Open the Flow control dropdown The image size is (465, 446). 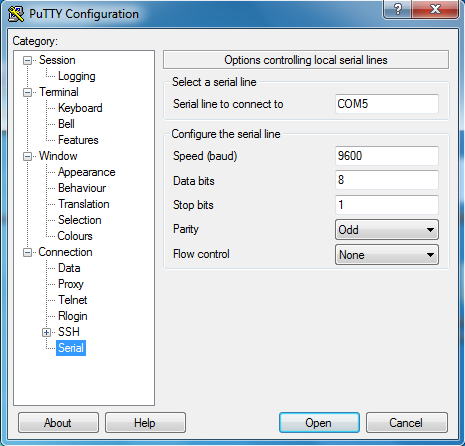point(387,255)
